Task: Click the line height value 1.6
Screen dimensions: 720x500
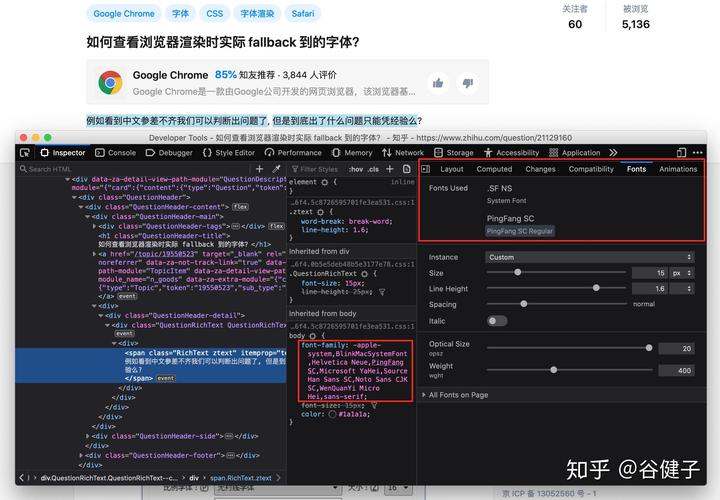Action: (x=649, y=288)
